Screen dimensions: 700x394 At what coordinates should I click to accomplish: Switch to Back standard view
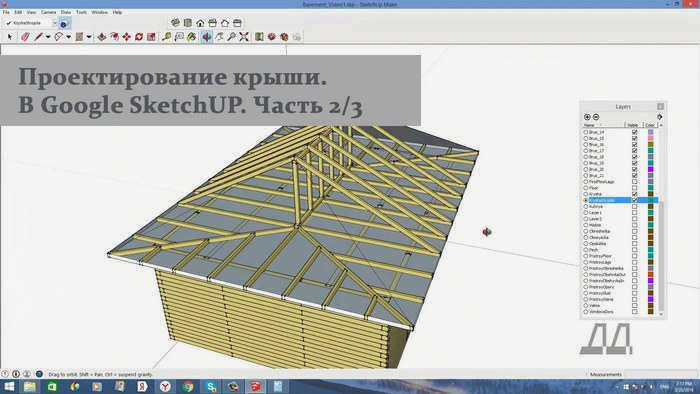click(225, 23)
